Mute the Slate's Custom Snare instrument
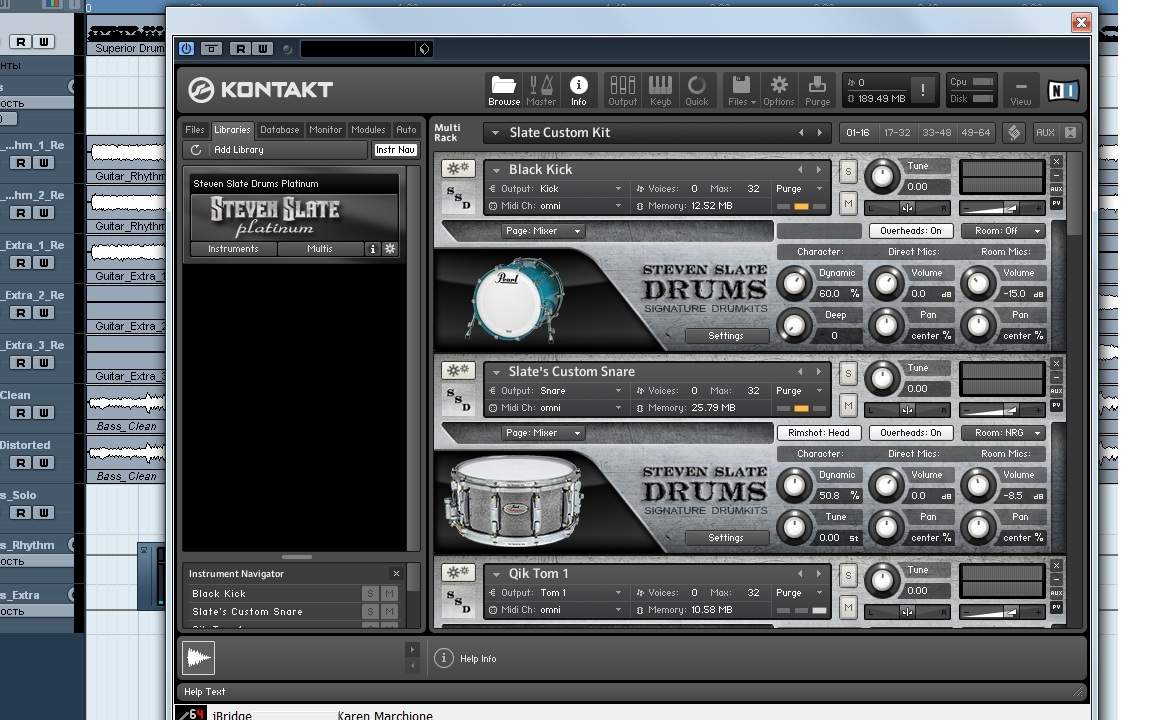Screen dimensions: 1152x720 848,405
